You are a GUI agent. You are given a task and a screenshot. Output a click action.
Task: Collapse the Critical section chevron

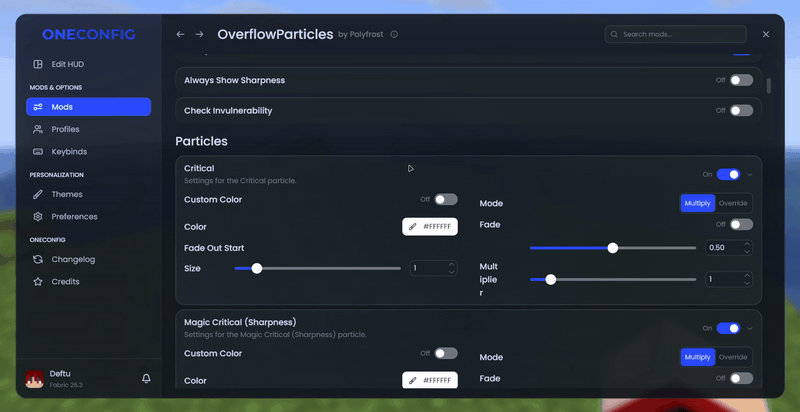pyautogui.click(x=749, y=174)
